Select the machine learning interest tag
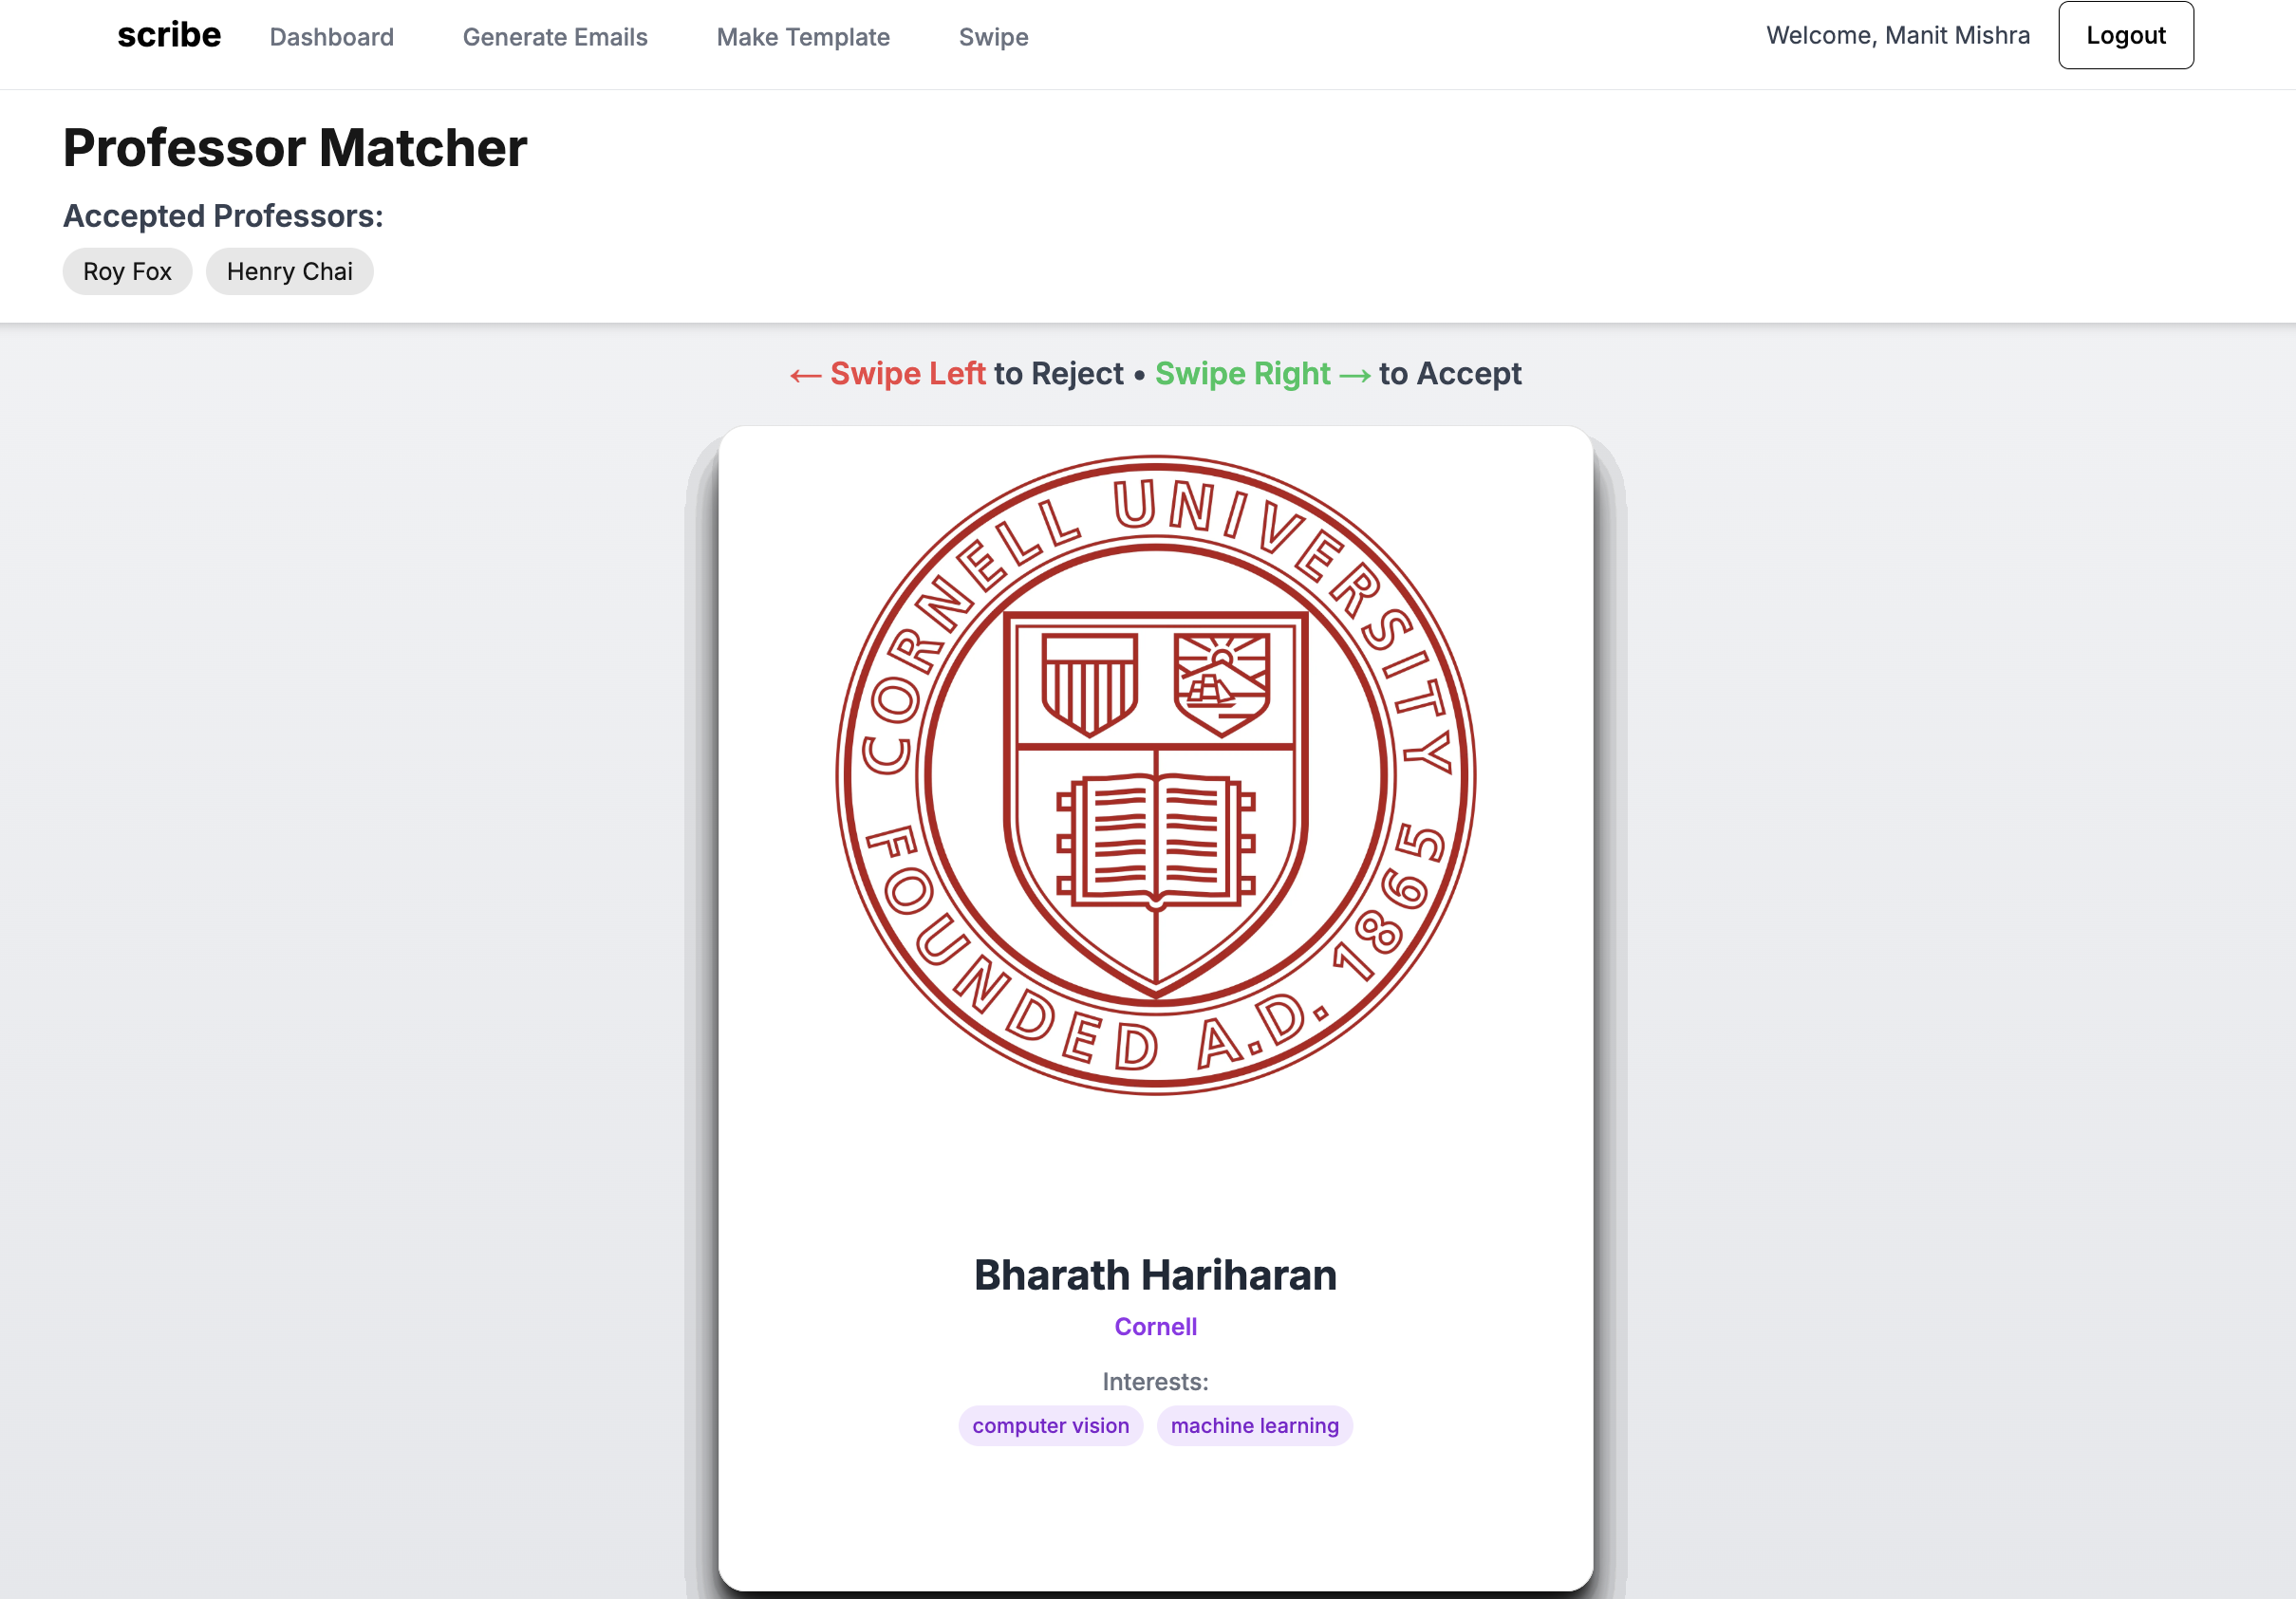Screen dimensions: 2296x1599 pyautogui.click(x=1254, y=1425)
